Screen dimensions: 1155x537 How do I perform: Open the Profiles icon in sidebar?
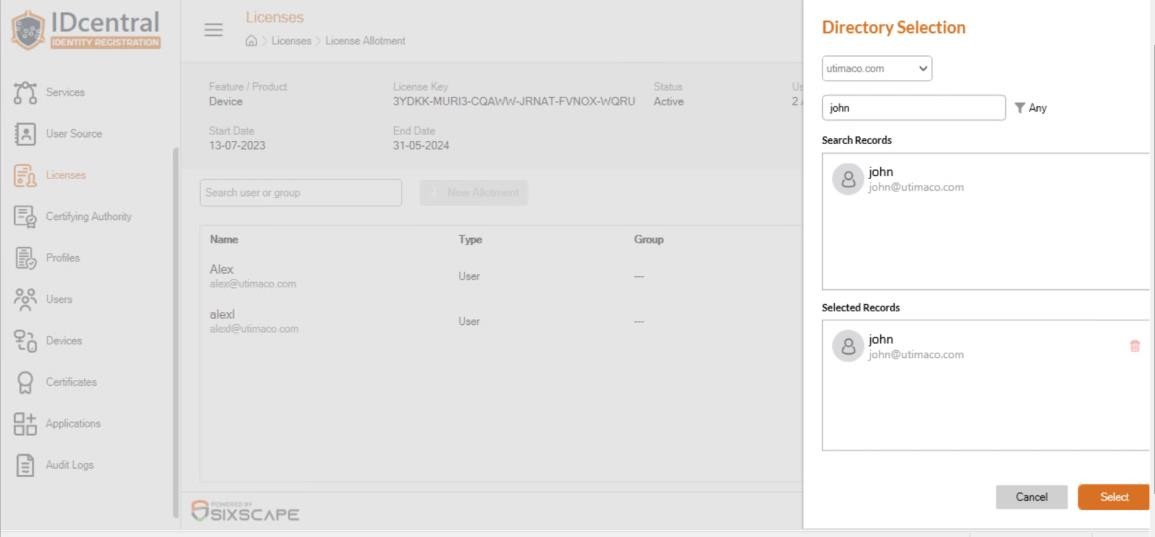coord(25,258)
